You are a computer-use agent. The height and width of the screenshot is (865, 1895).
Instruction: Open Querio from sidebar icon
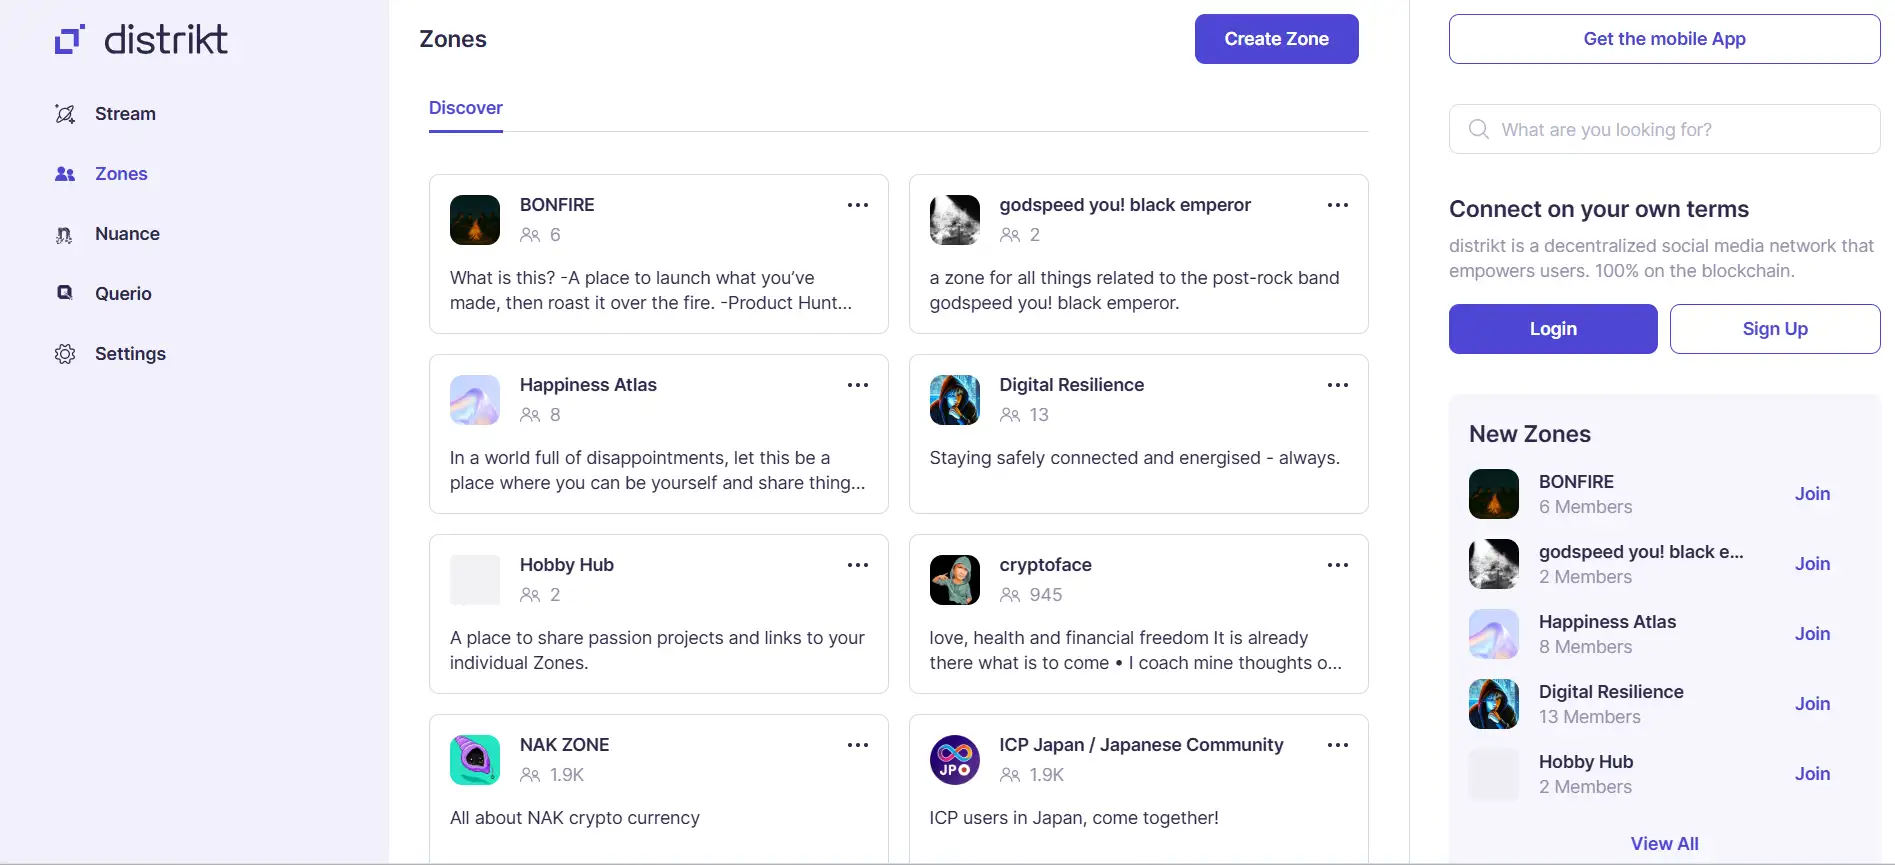coord(65,293)
